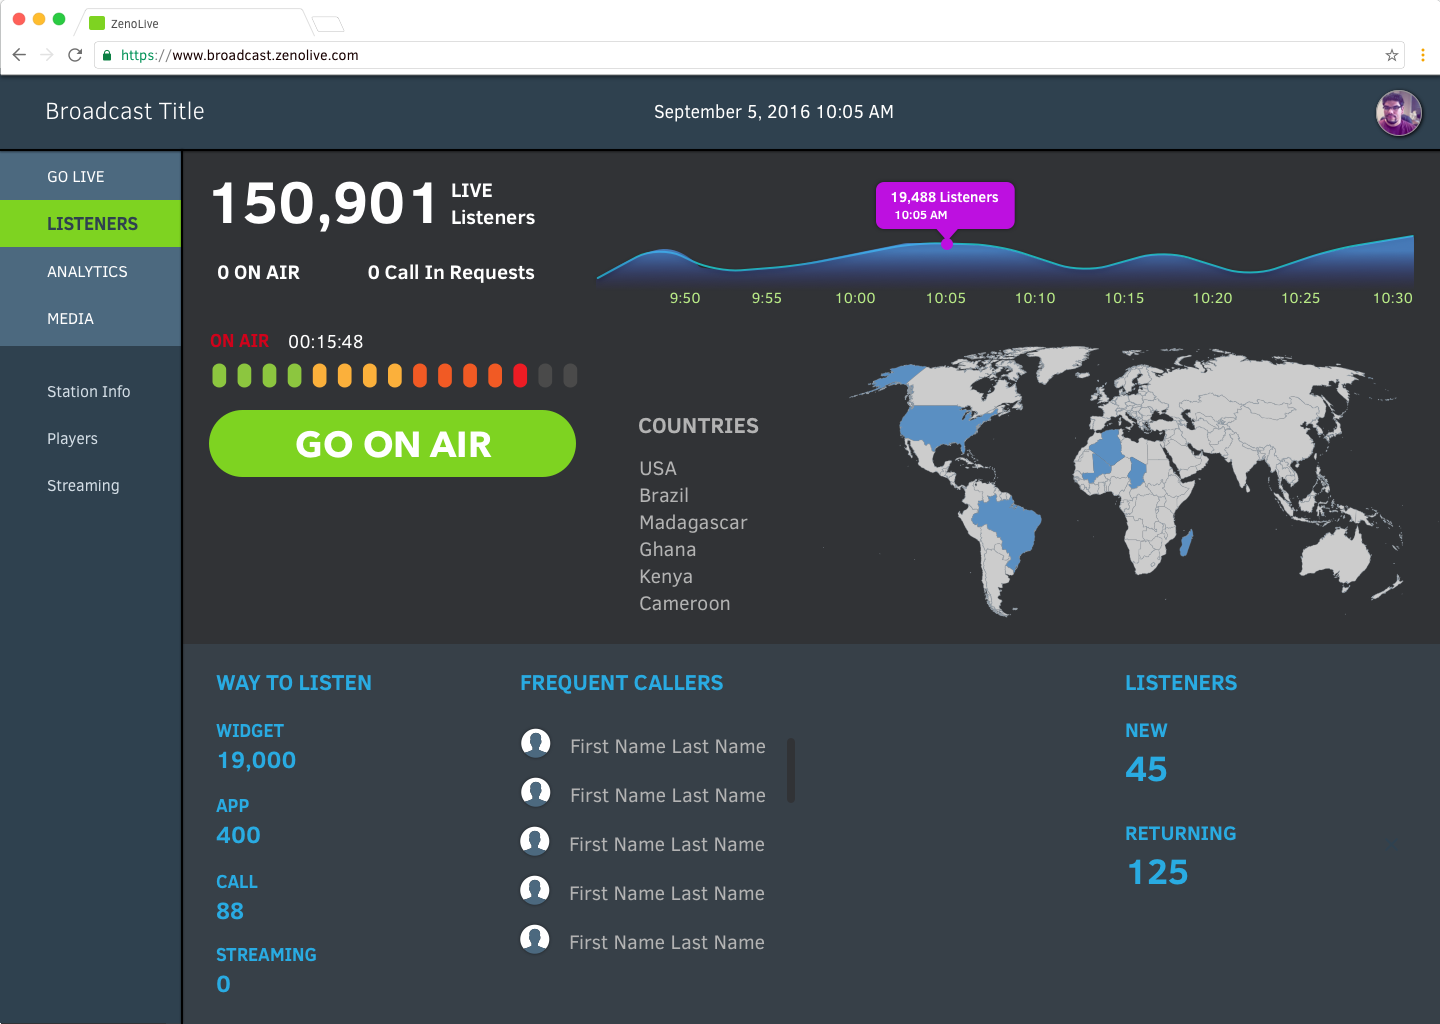Open the user profile avatar

click(1398, 113)
